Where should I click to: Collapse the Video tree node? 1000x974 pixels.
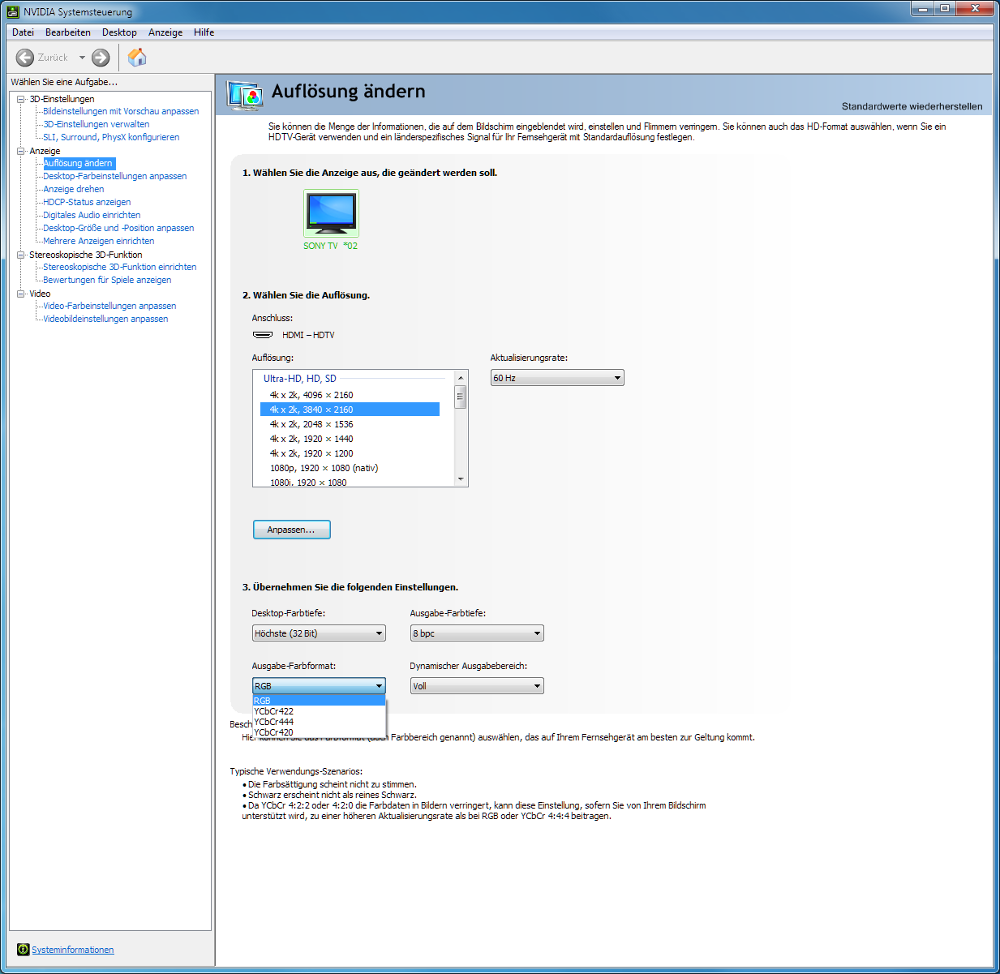coord(21,293)
